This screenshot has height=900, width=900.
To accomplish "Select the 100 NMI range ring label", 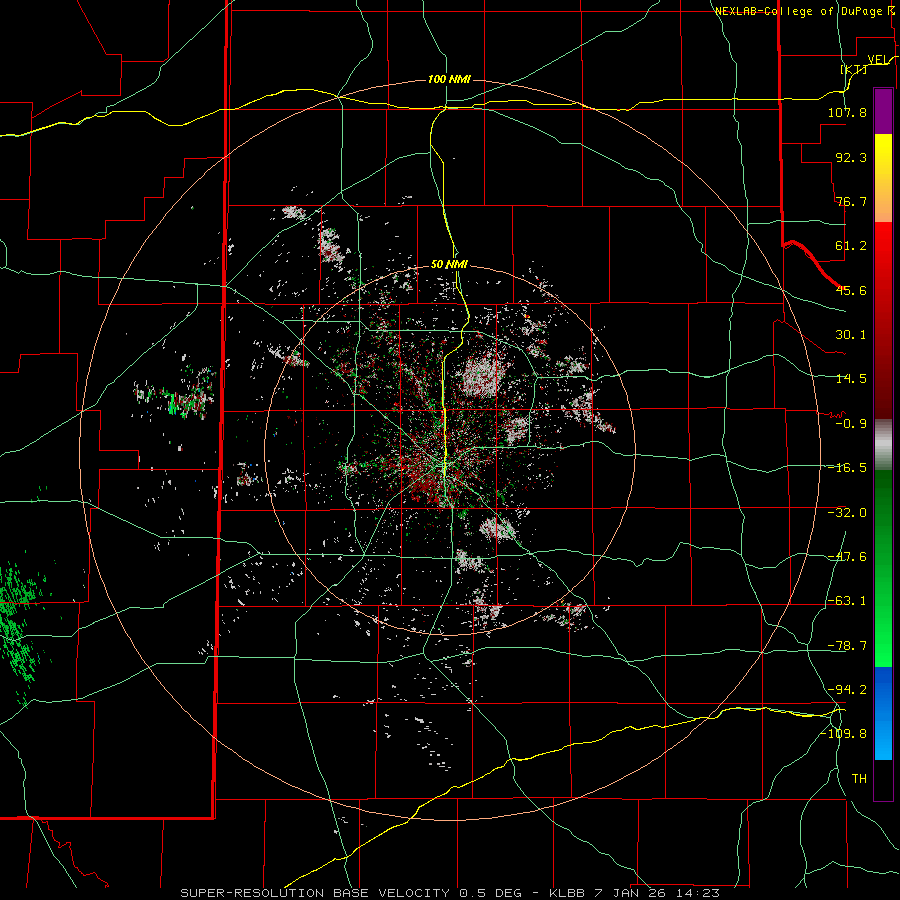I will (449, 79).
